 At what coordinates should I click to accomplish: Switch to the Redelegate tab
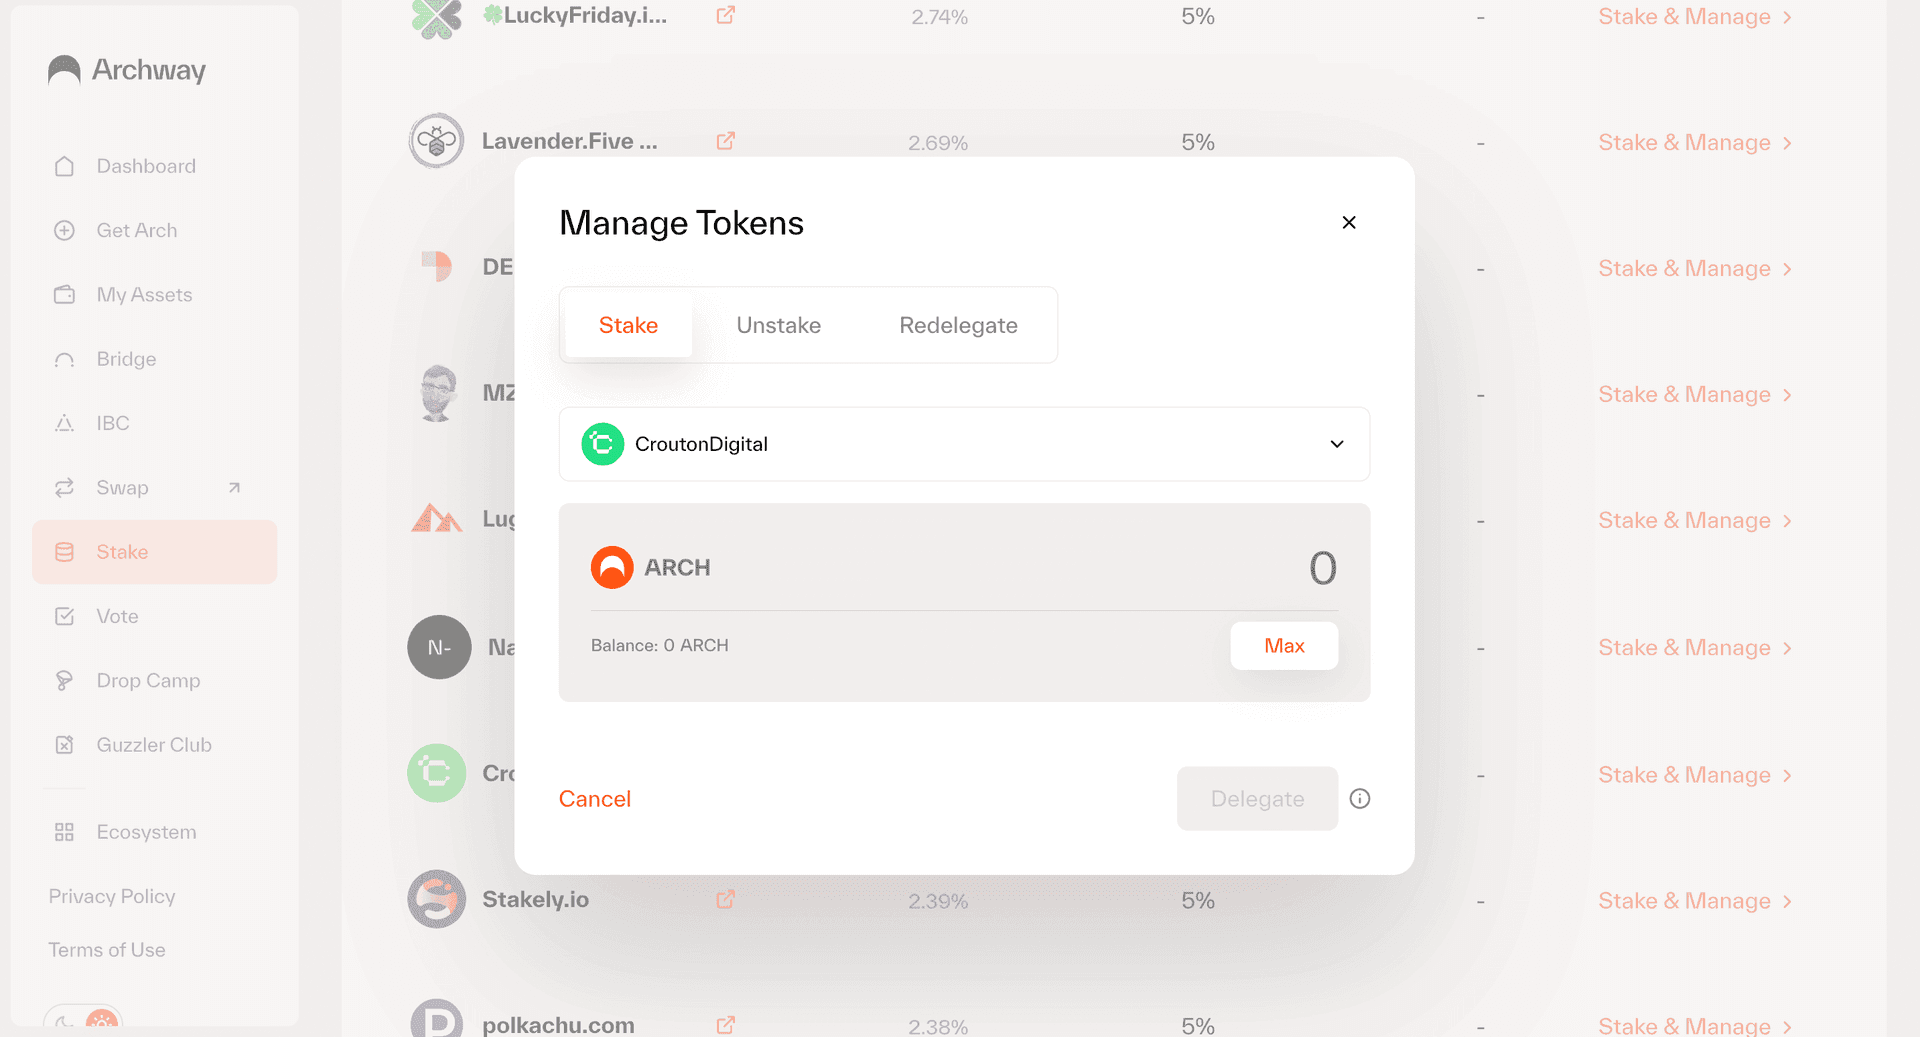pos(957,325)
